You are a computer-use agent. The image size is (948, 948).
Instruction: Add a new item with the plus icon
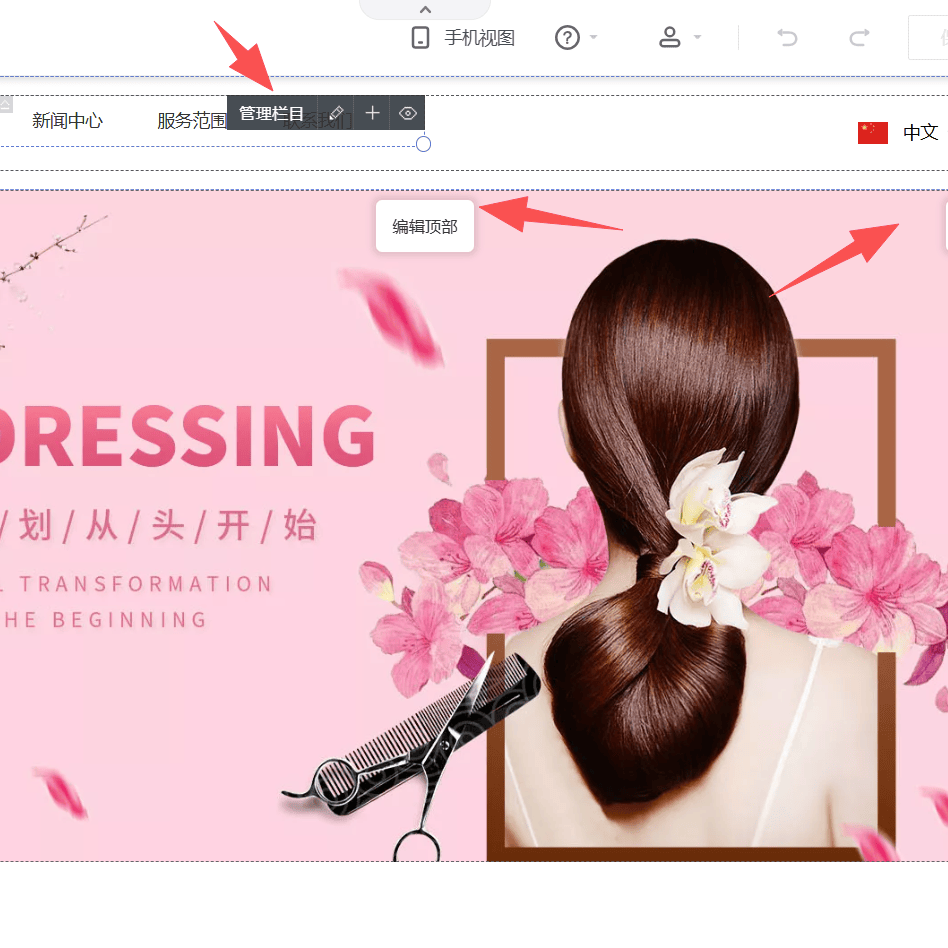click(372, 113)
